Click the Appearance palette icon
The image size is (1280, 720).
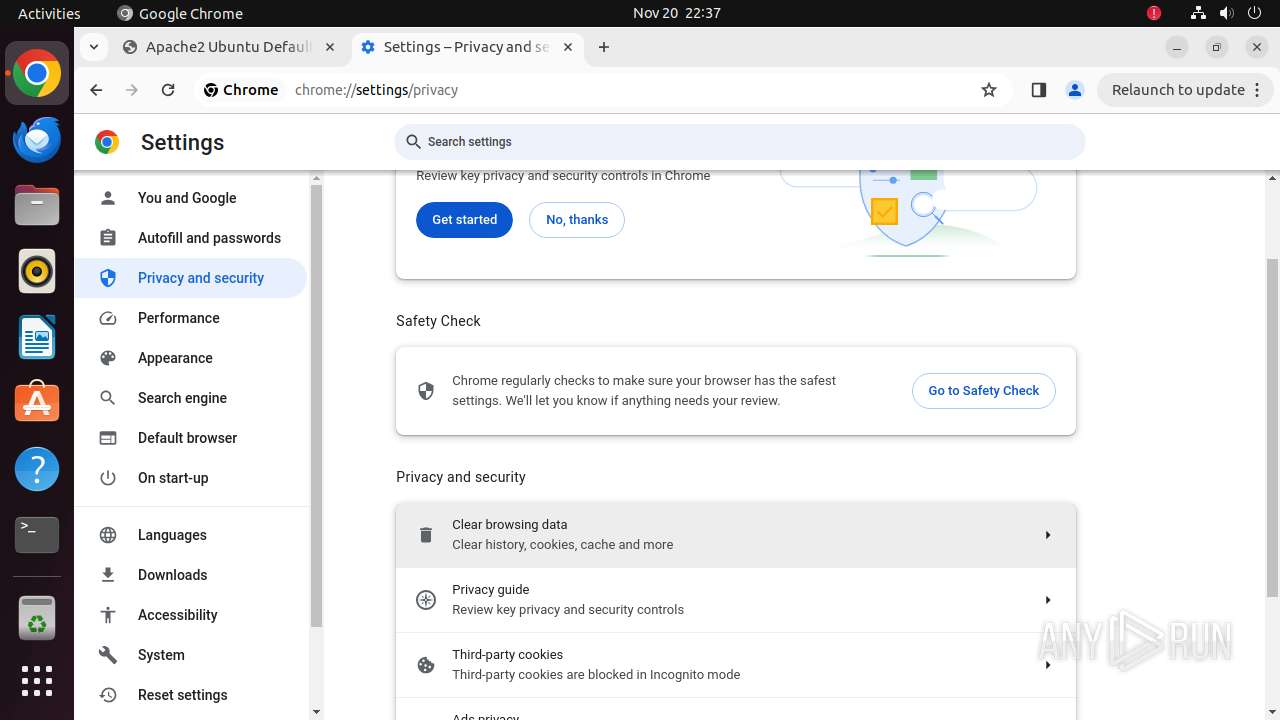pyautogui.click(x=108, y=358)
